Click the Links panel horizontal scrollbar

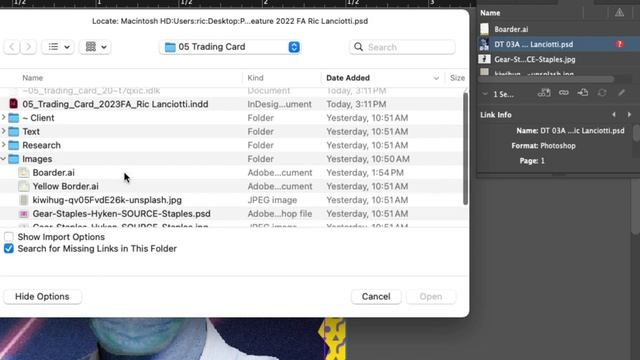[x=547, y=79]
